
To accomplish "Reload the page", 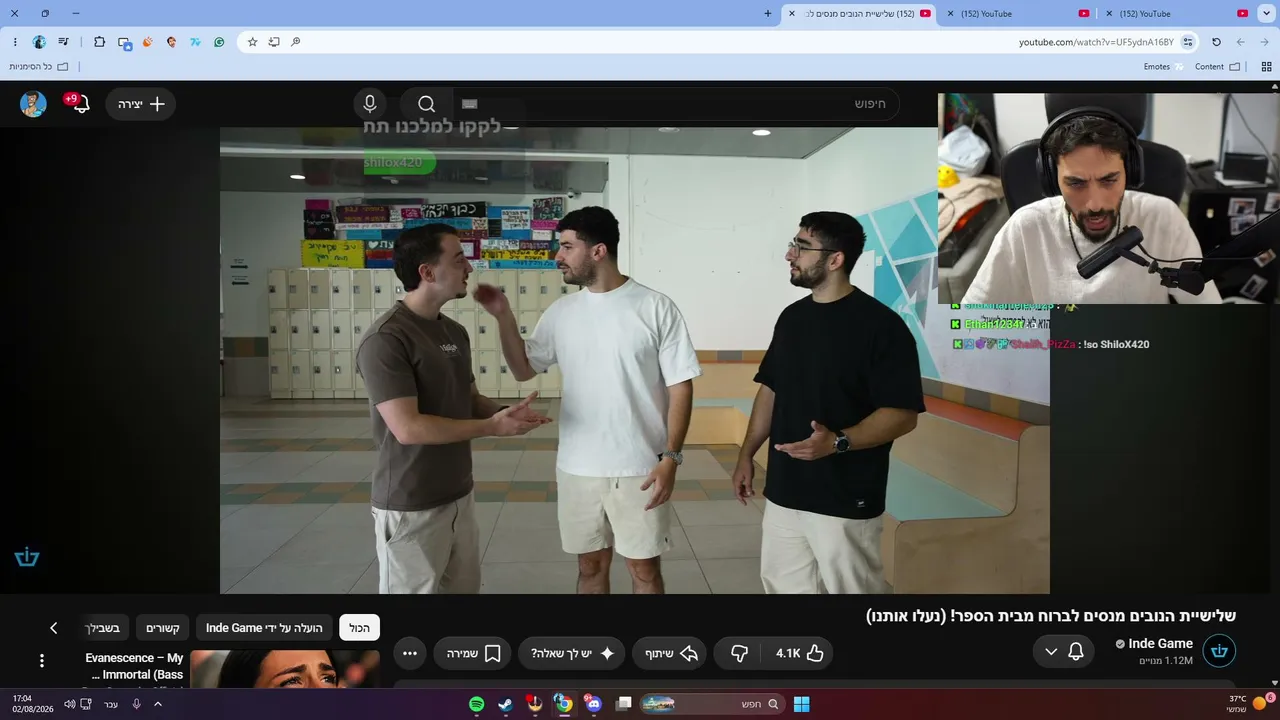I will coord(1216,42).
